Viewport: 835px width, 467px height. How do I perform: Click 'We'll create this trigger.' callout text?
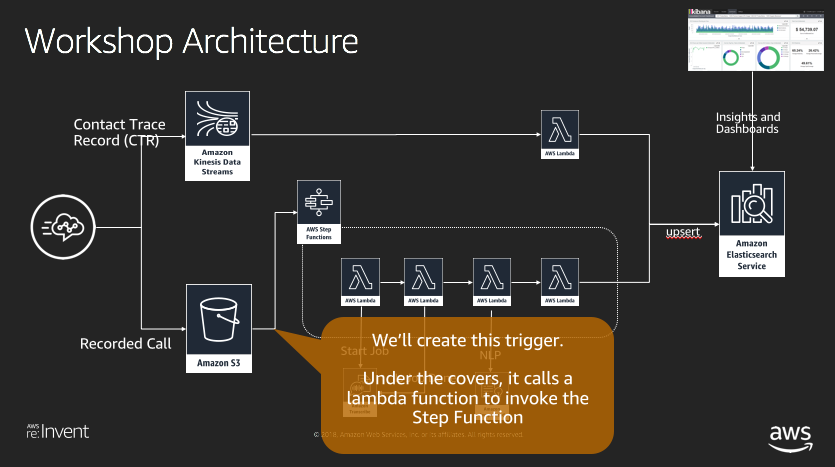click(468, 340)
